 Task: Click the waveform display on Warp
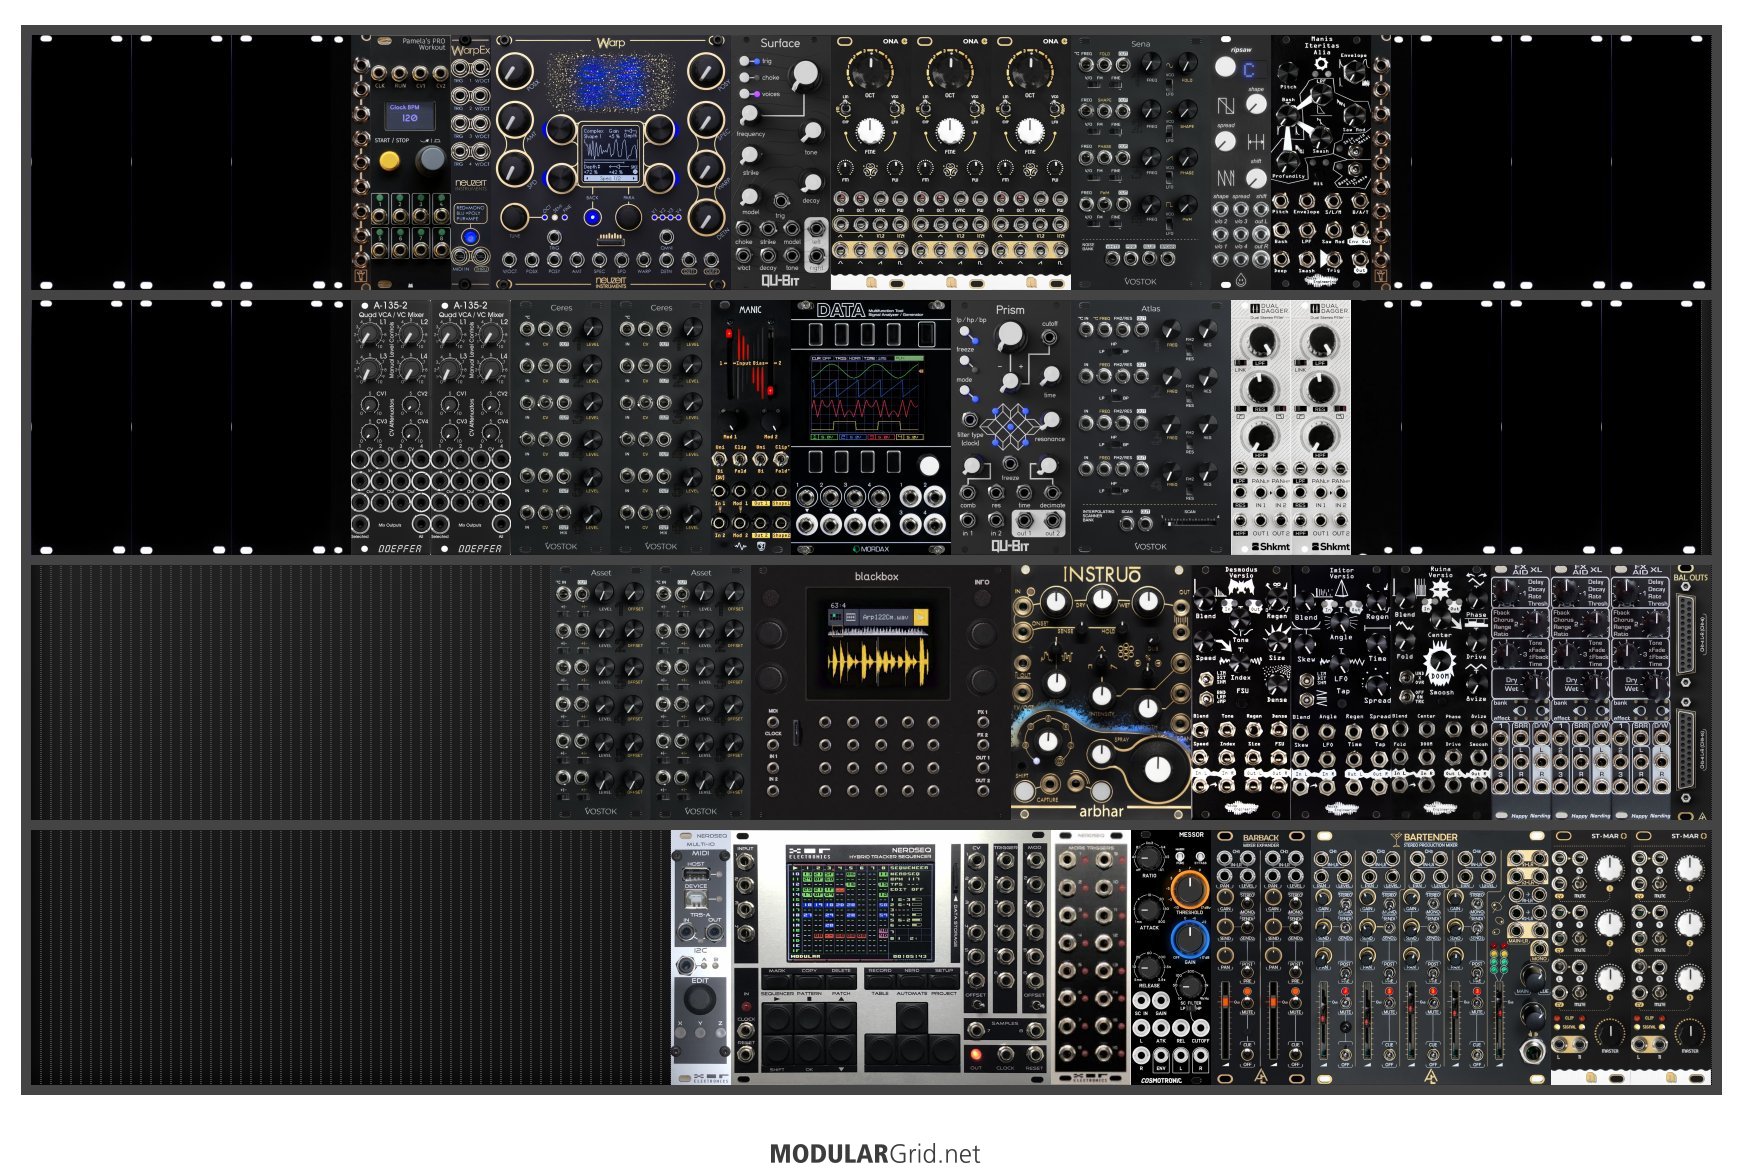tap(610, 156)
